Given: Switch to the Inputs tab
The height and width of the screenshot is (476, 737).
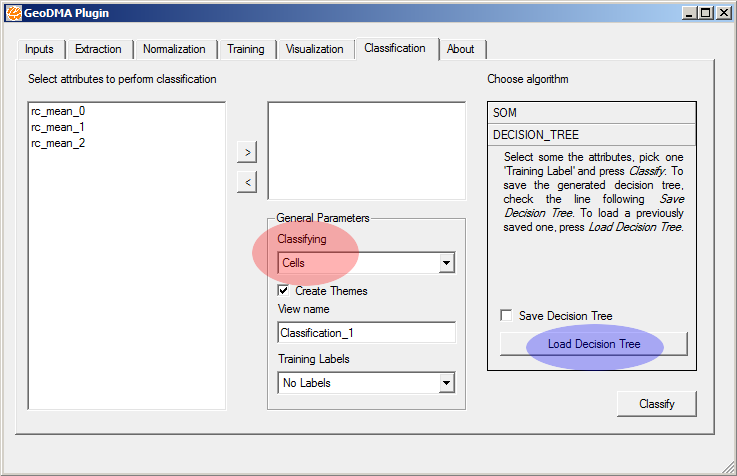Looking at the screenshot, I should tap(40, 49).
